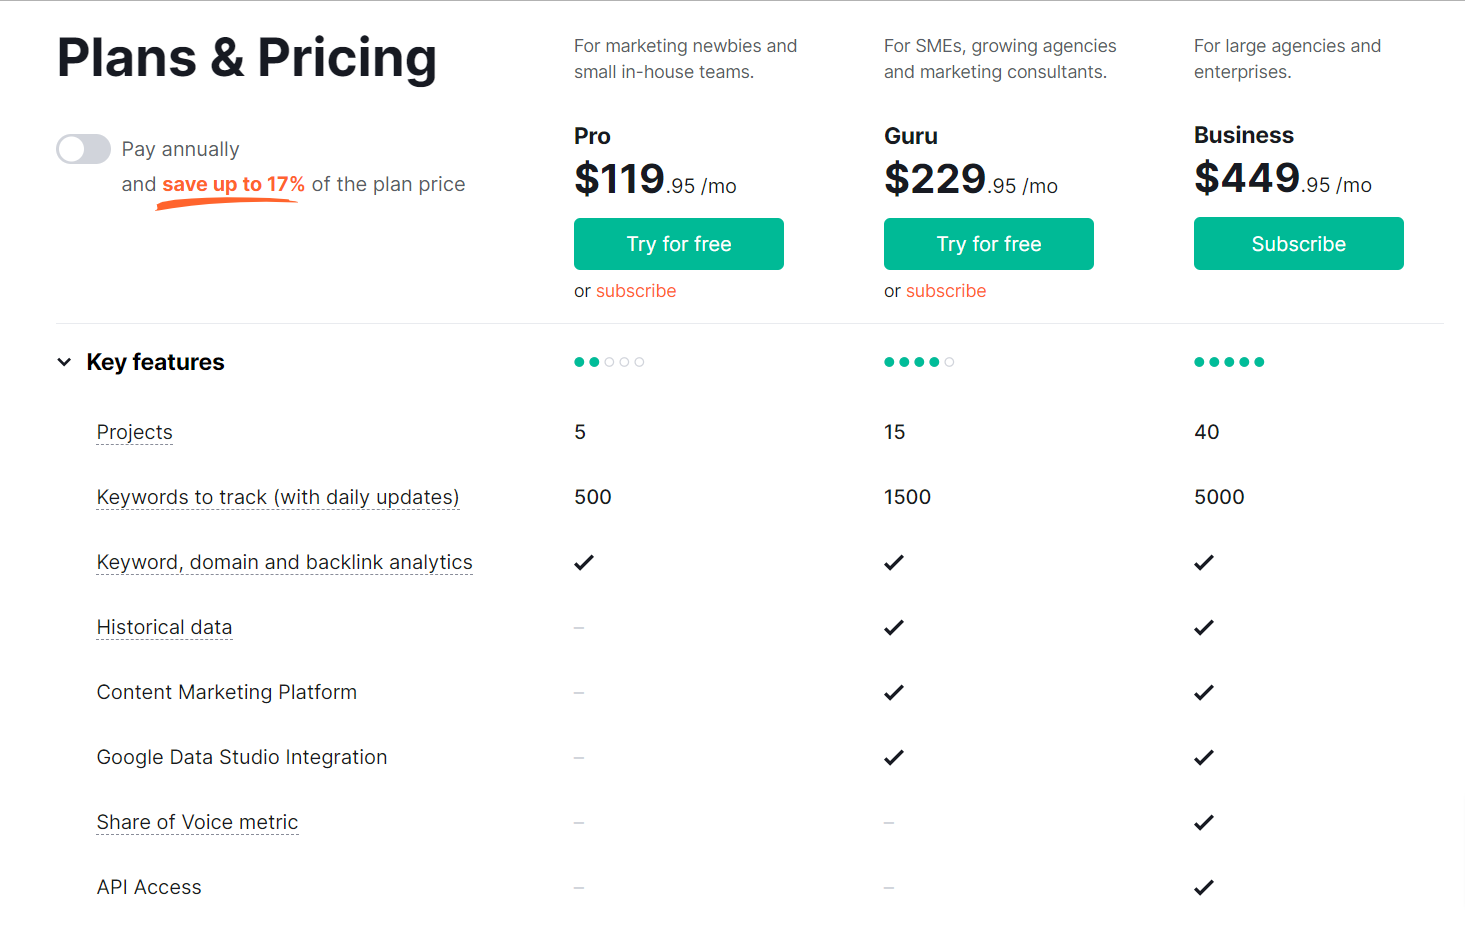Click the Business checkmark for API Access
Viewport: 1465px width, 929px height.
coord(1204,887)
